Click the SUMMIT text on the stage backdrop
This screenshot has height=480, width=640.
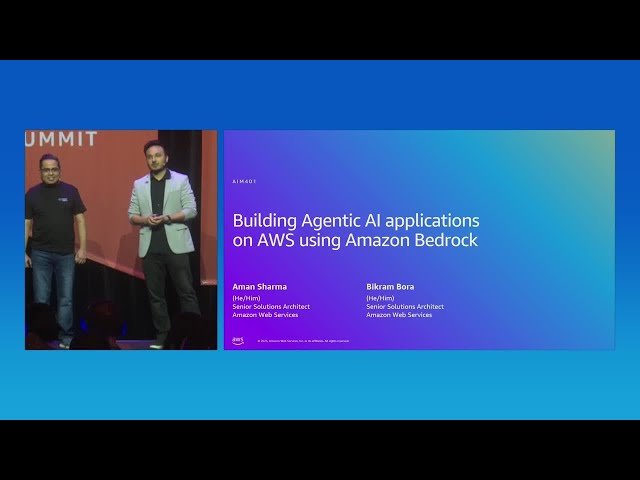(62, 140)
